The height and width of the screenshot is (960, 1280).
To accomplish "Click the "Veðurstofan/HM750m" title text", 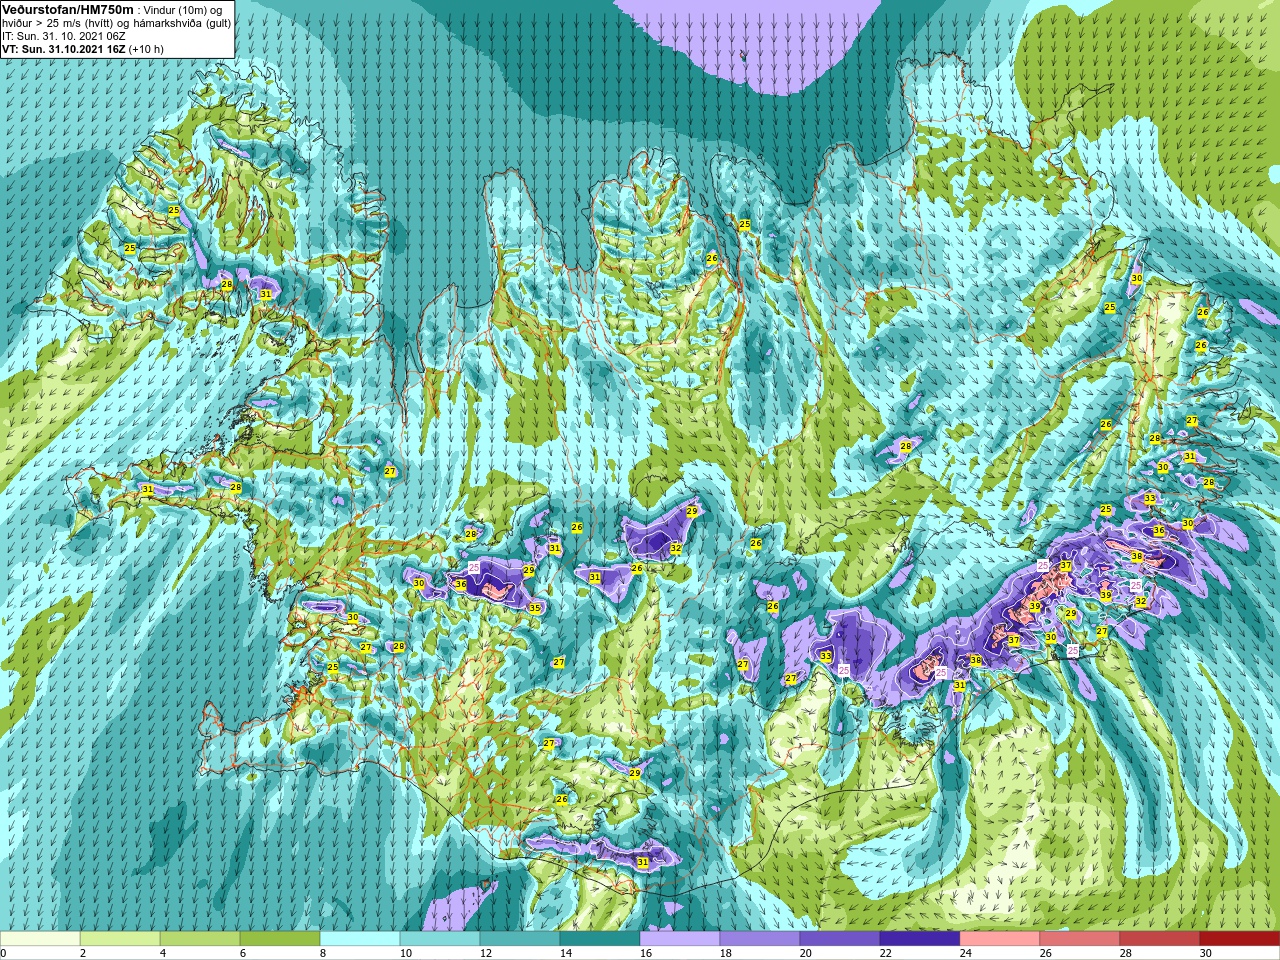I will pyautogui.click(x=68, y=8).
